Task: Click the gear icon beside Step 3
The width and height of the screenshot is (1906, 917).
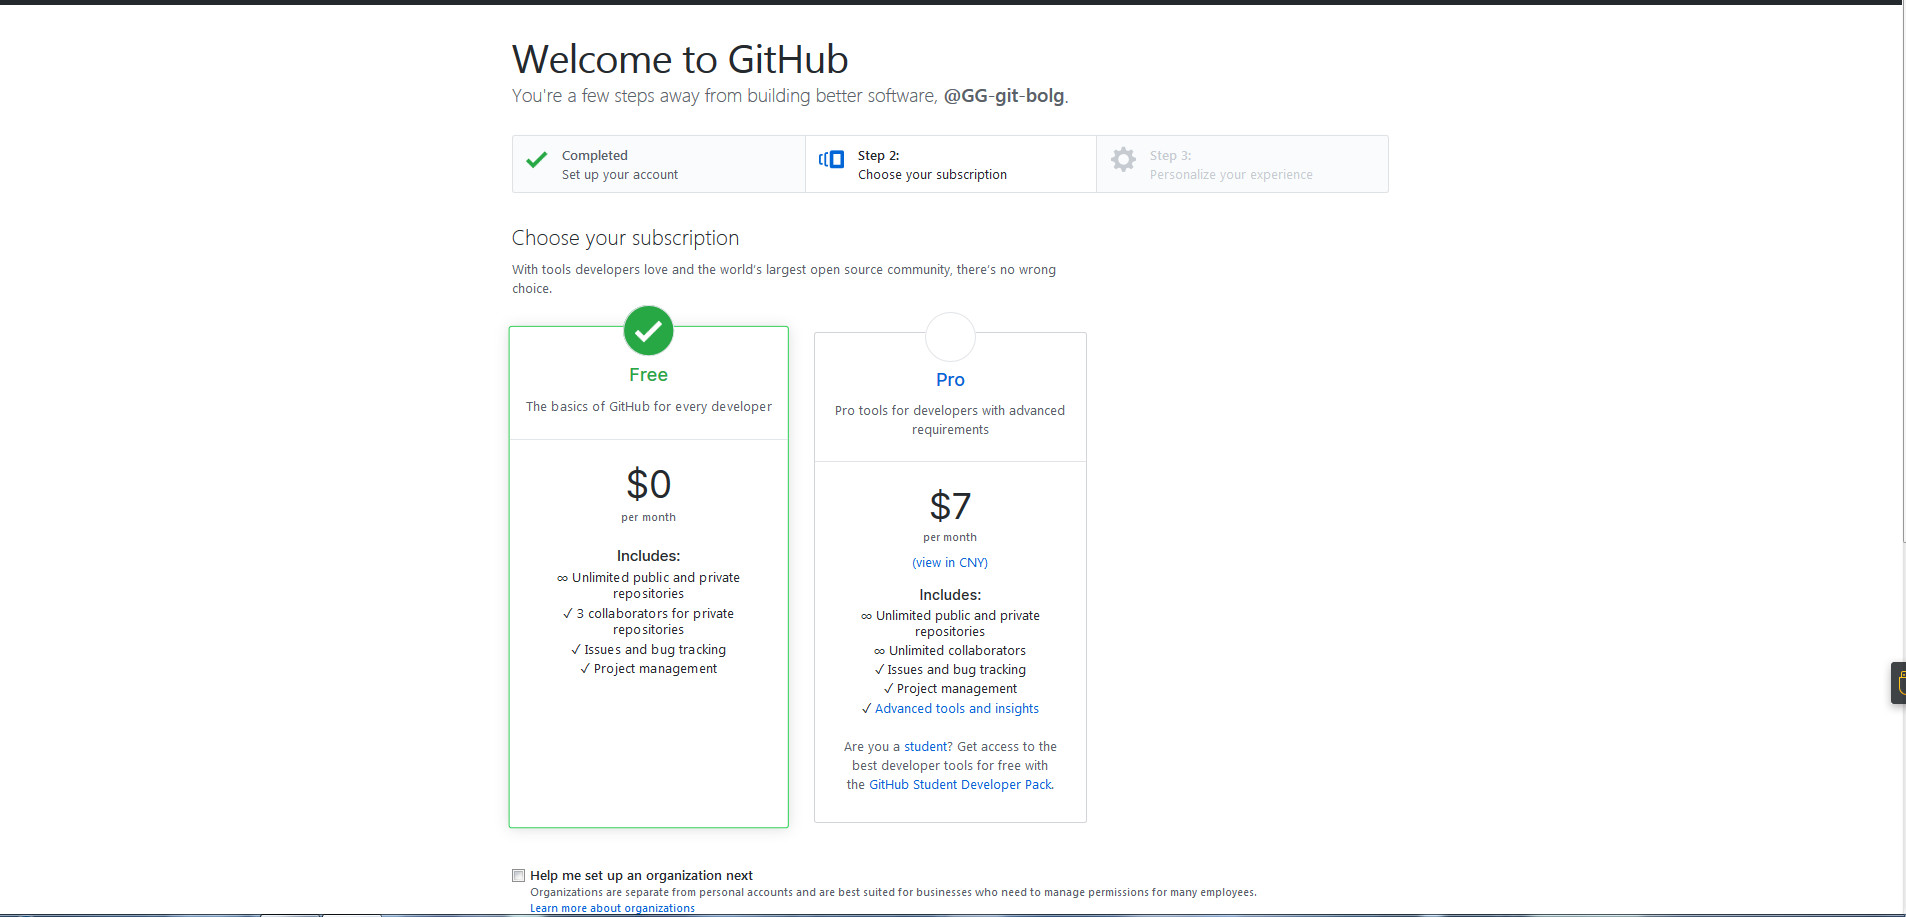Action: [x=1123, y=160]
